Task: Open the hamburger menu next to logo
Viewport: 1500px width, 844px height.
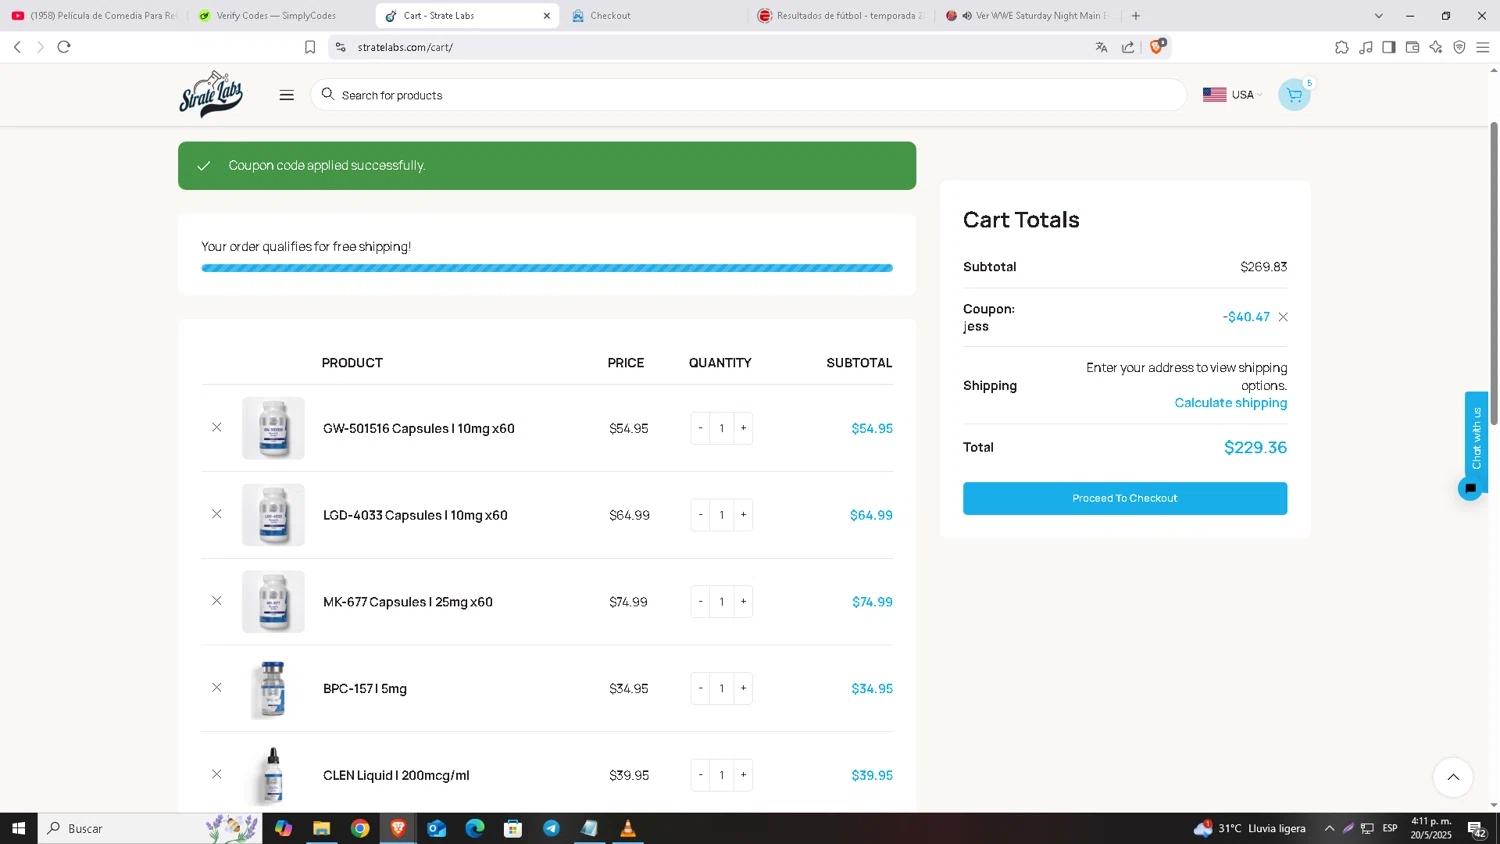Action: point(287,95)
